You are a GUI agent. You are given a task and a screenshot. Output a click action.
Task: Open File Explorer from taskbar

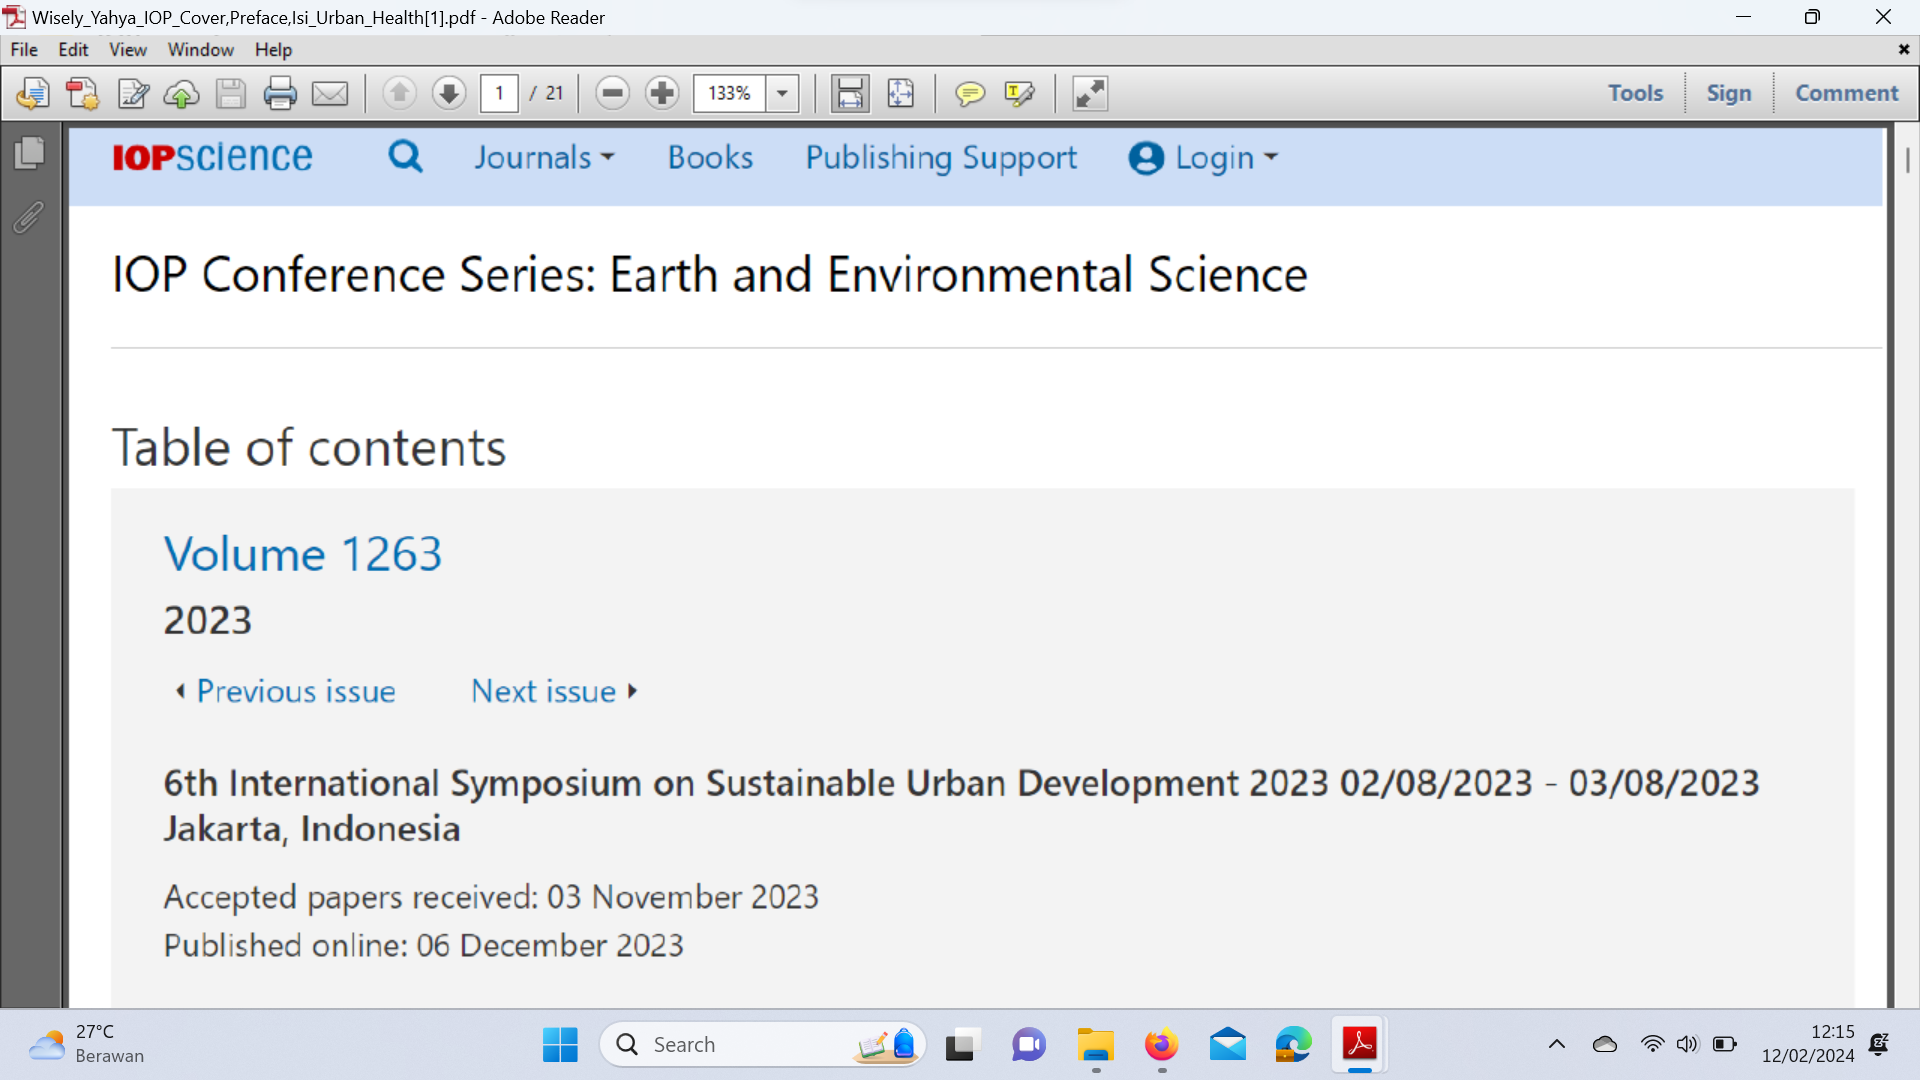(x=1095, y=1045)
